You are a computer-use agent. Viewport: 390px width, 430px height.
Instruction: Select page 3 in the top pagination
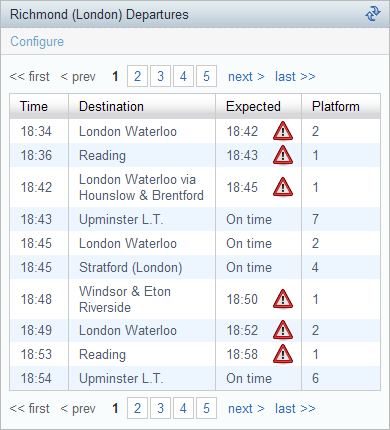pyautogui.click(x=160, y=76)
